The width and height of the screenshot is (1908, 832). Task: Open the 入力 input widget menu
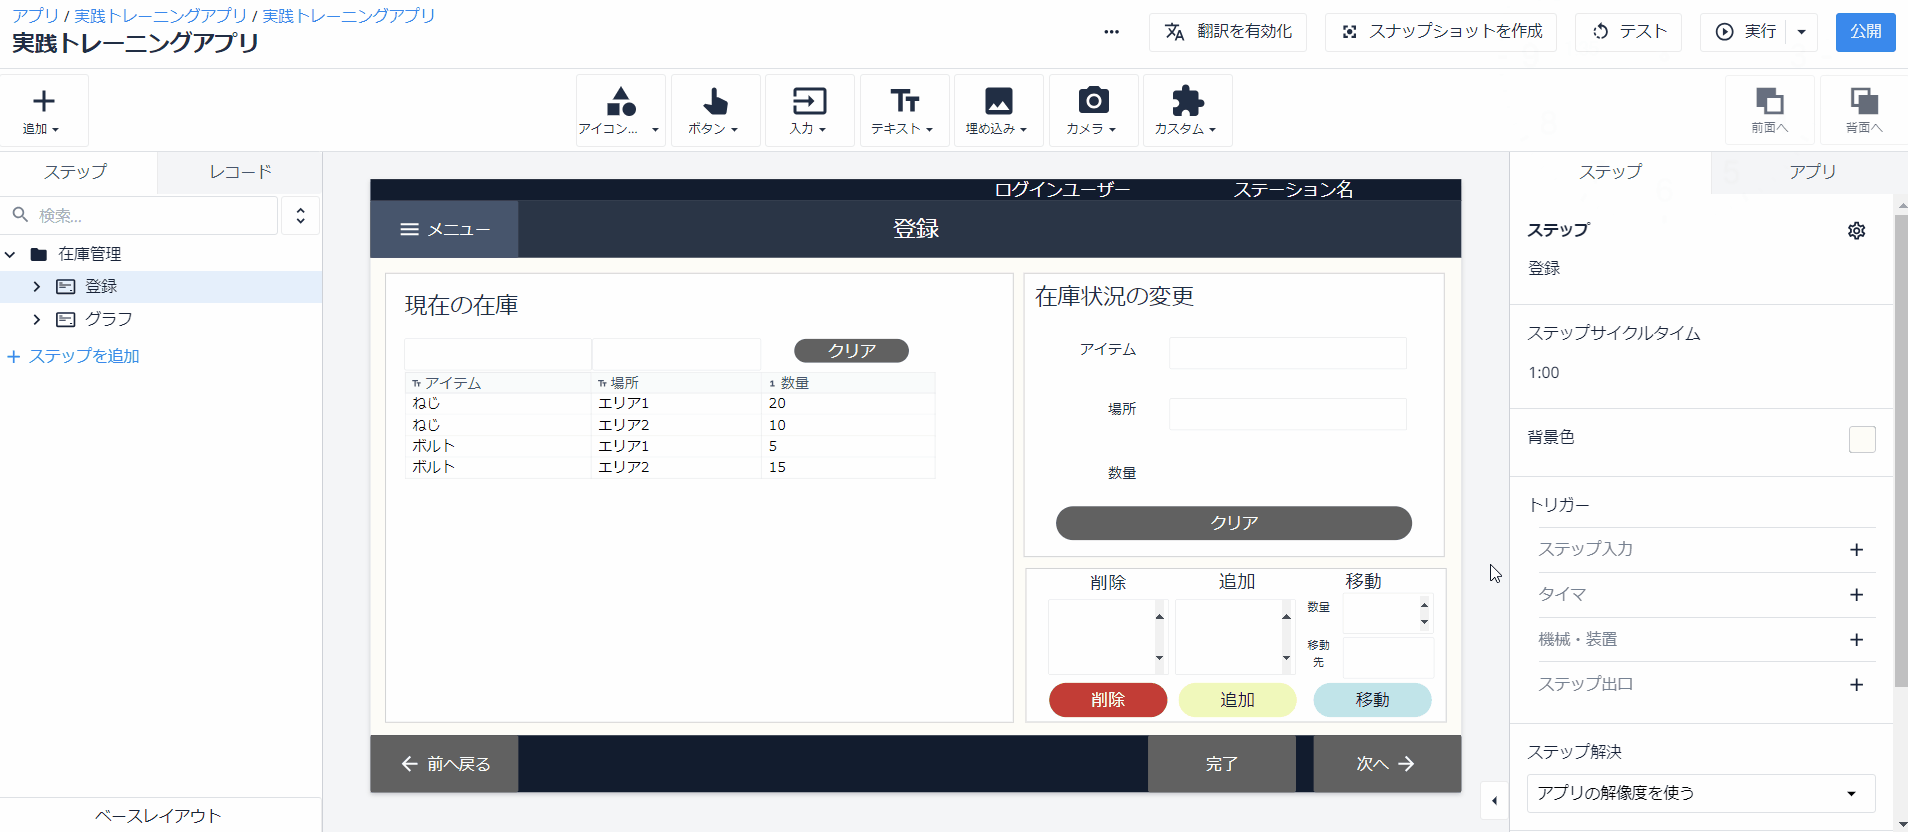809,110
